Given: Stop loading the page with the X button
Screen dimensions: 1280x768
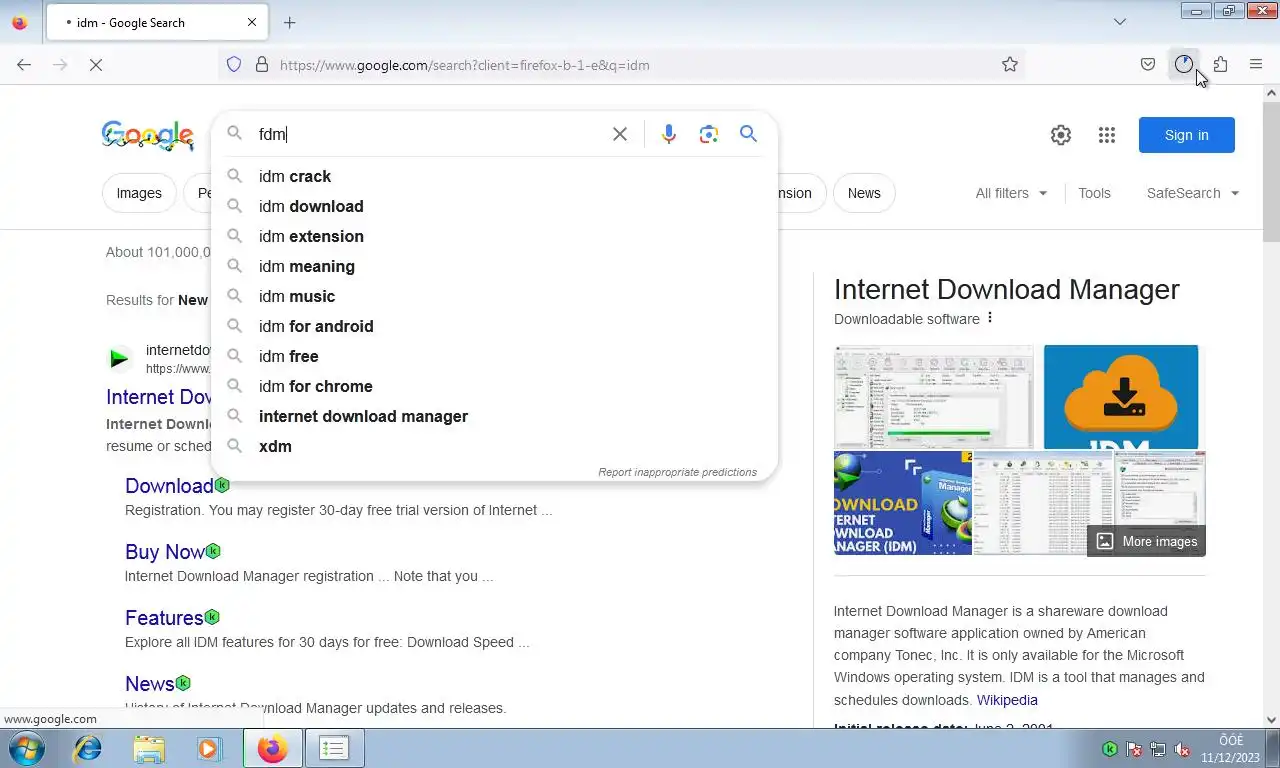Looking at the screenshot, I should tap(96, 65).
